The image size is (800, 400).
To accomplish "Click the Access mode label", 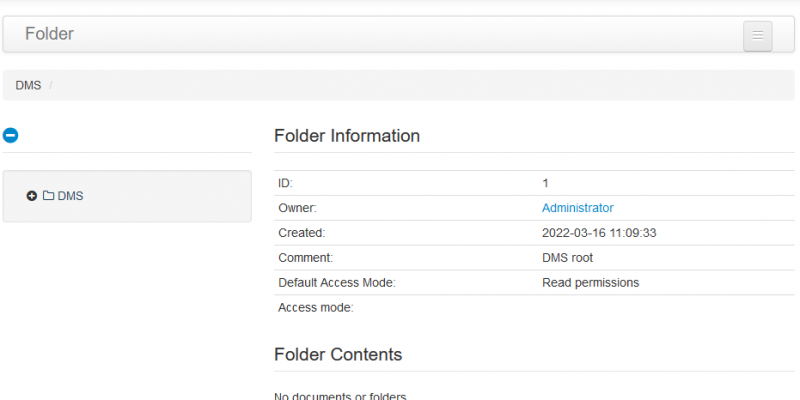I will tap(316, 308).
